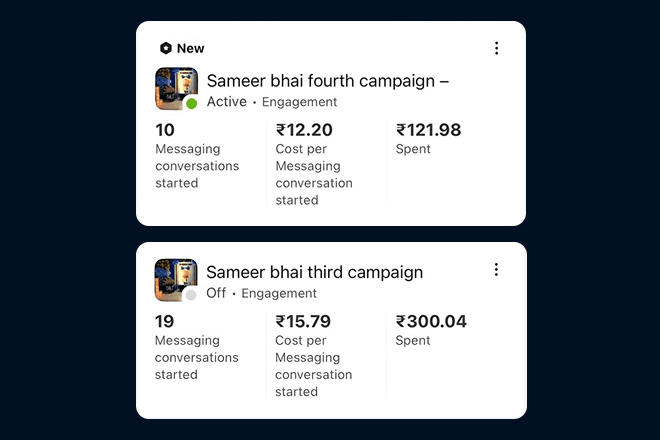660x440 pixels.
Task: Click the green Active status dot
Action: (x=192, y=104)
